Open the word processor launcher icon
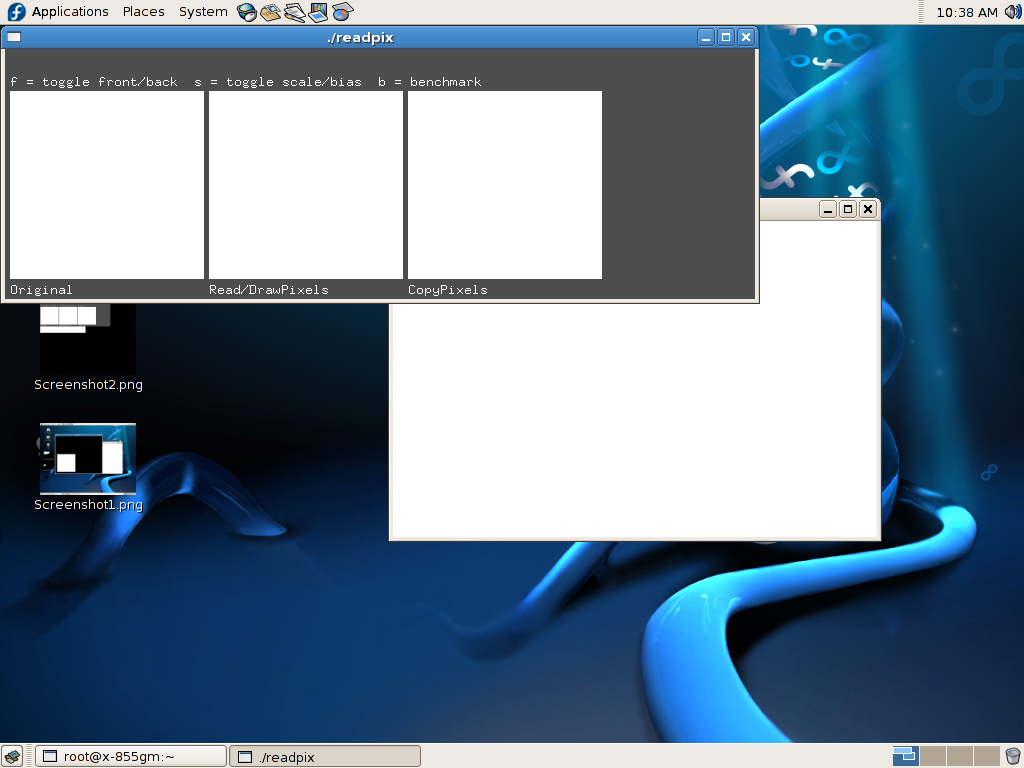 [294, 12]
